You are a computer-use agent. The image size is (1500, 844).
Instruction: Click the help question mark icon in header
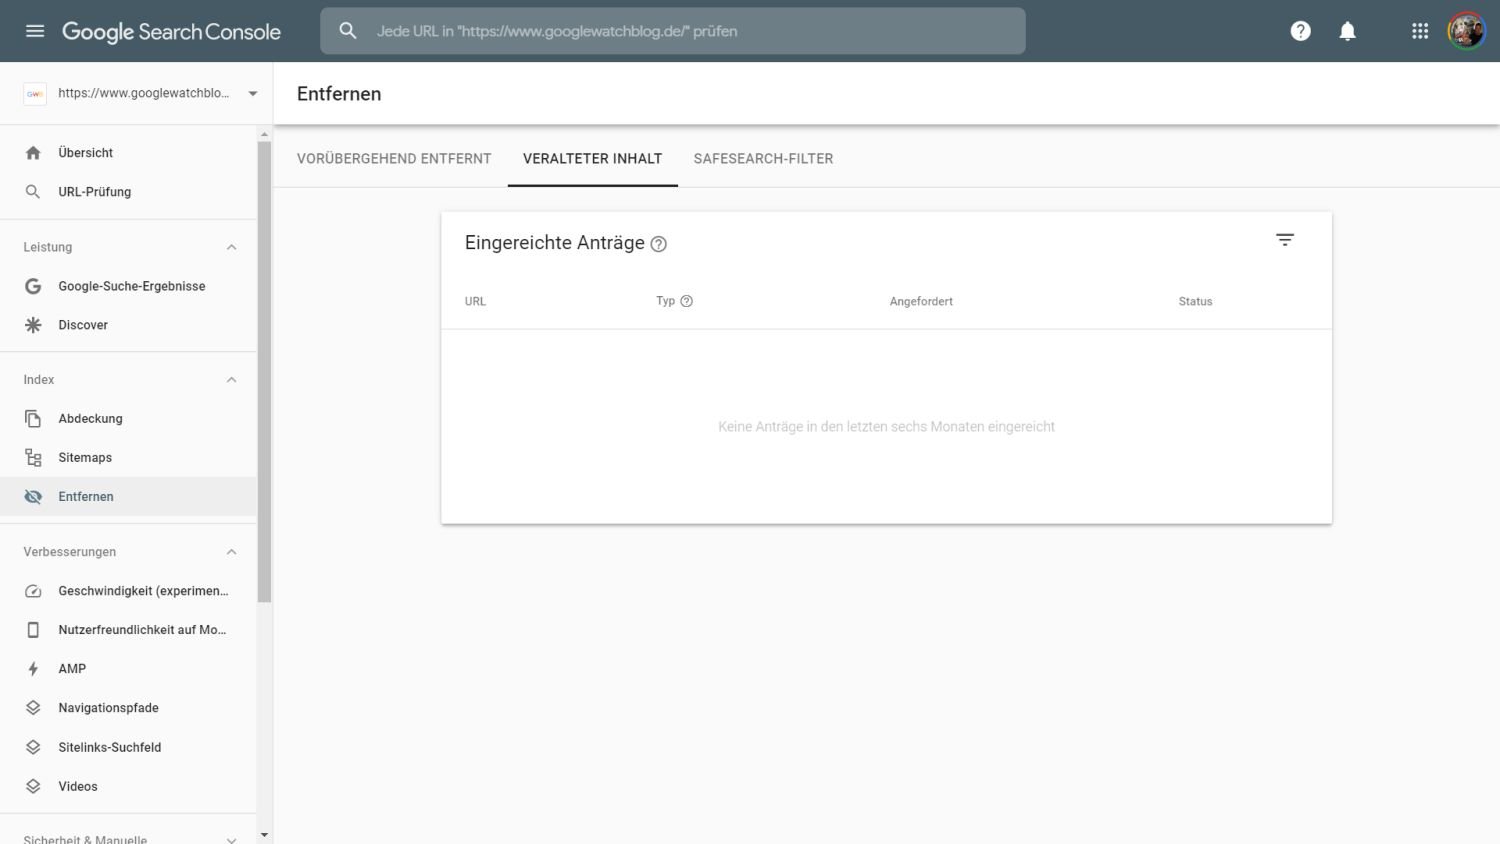click(1300, 31)
